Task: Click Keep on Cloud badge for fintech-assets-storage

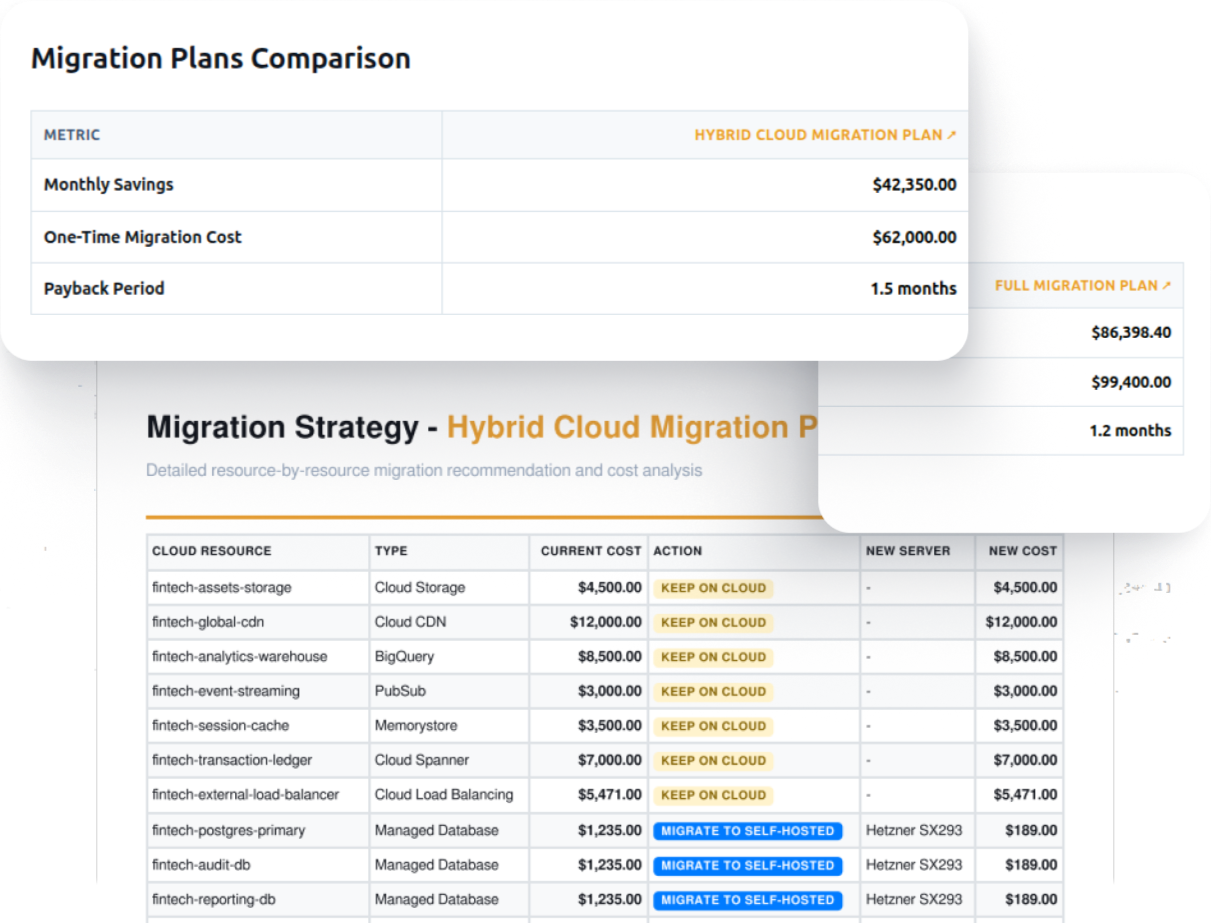Action: (713, 588)
